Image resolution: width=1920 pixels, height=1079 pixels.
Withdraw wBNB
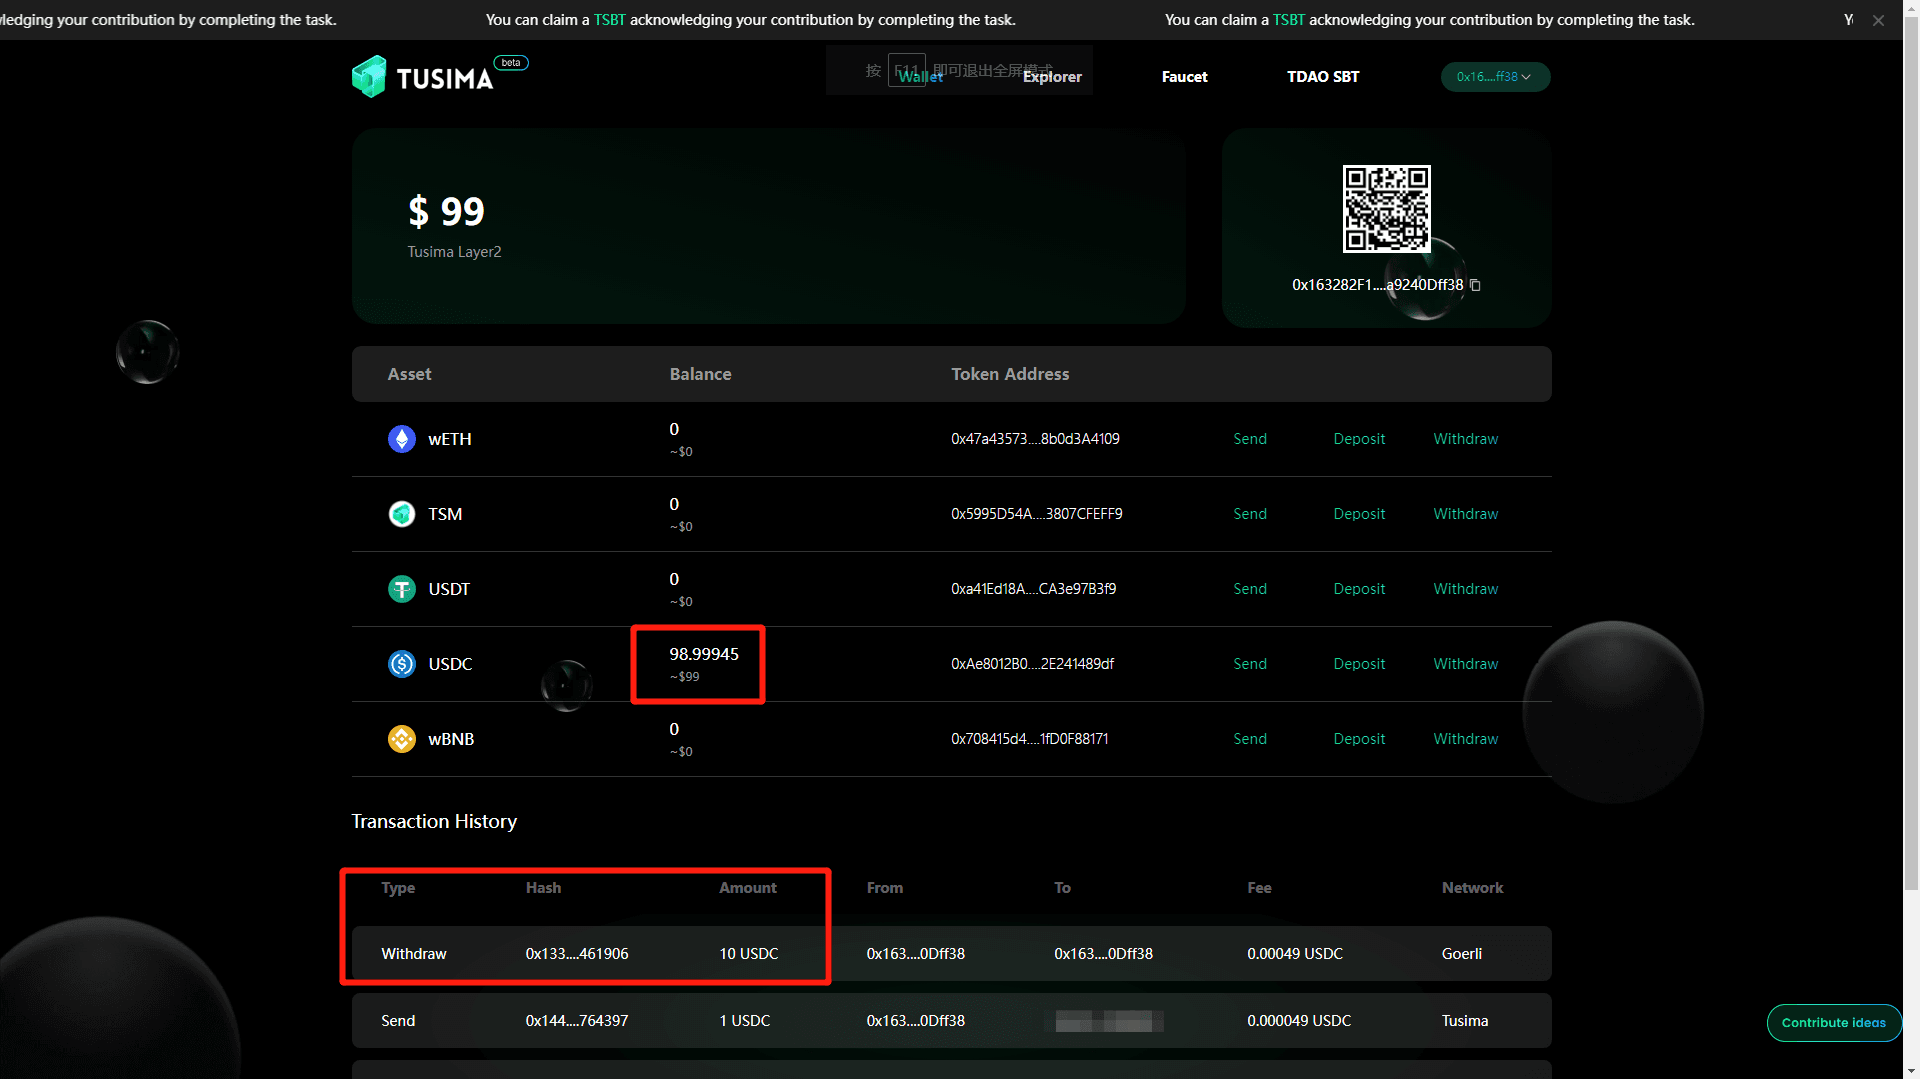(x=1466, y=739)
